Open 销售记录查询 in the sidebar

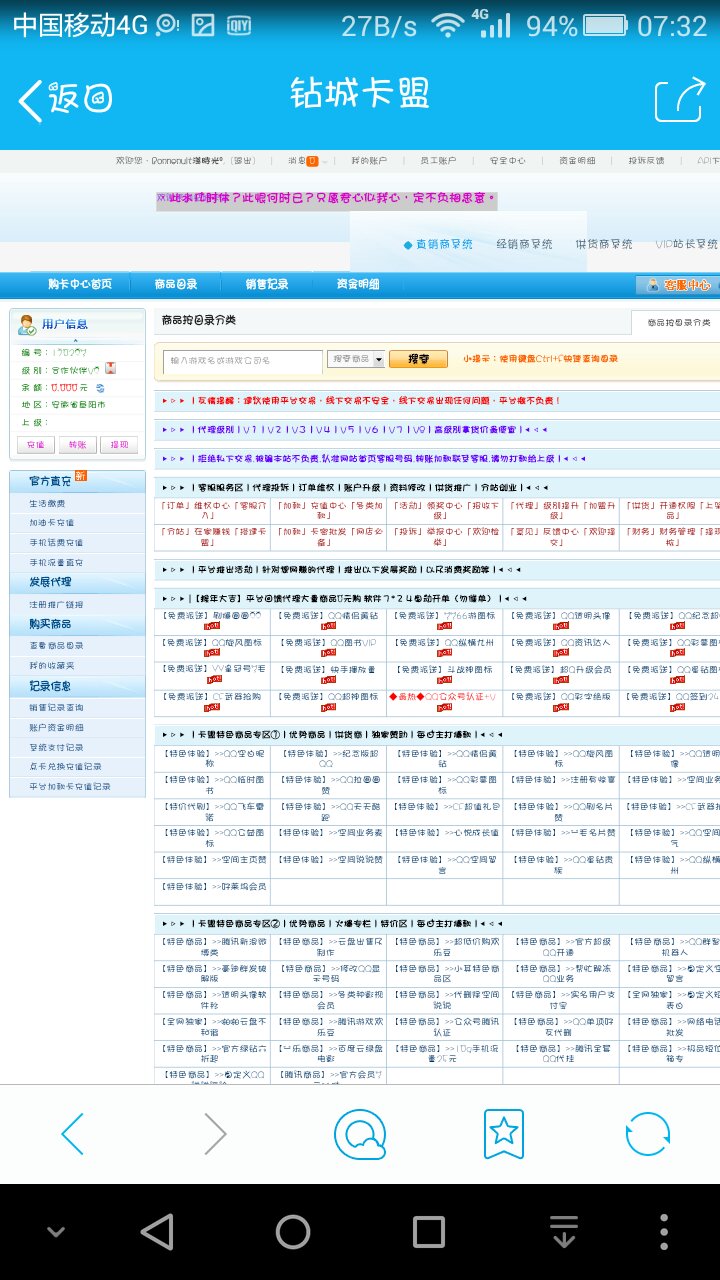56,707
